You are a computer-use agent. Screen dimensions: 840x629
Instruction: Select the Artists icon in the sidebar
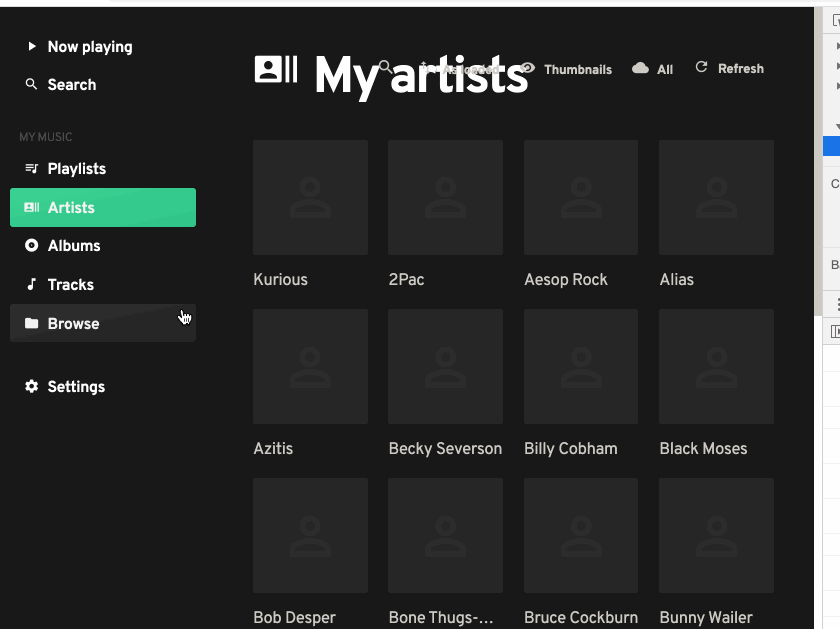[x=31, y=207]
